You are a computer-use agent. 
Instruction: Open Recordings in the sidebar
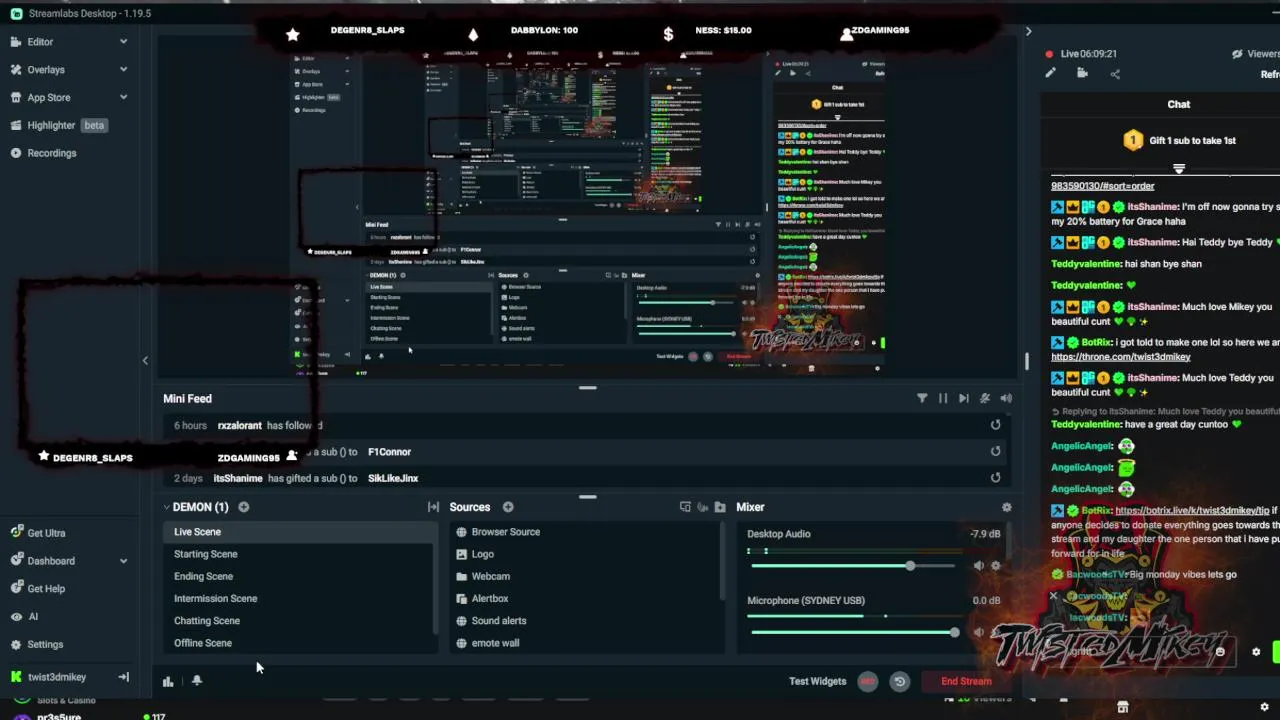pyautogui.click(x=52, y=154)
